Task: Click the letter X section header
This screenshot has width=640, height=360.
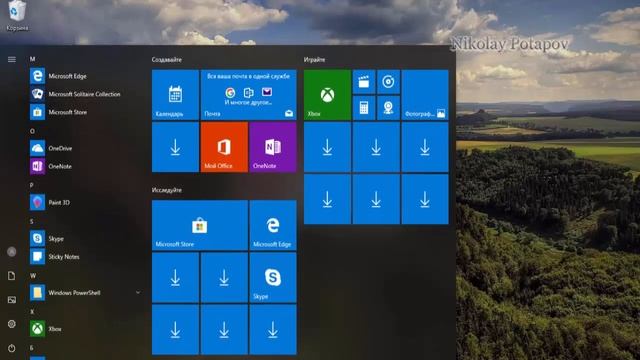Action: pyautogui.click(x=32, y=311)
